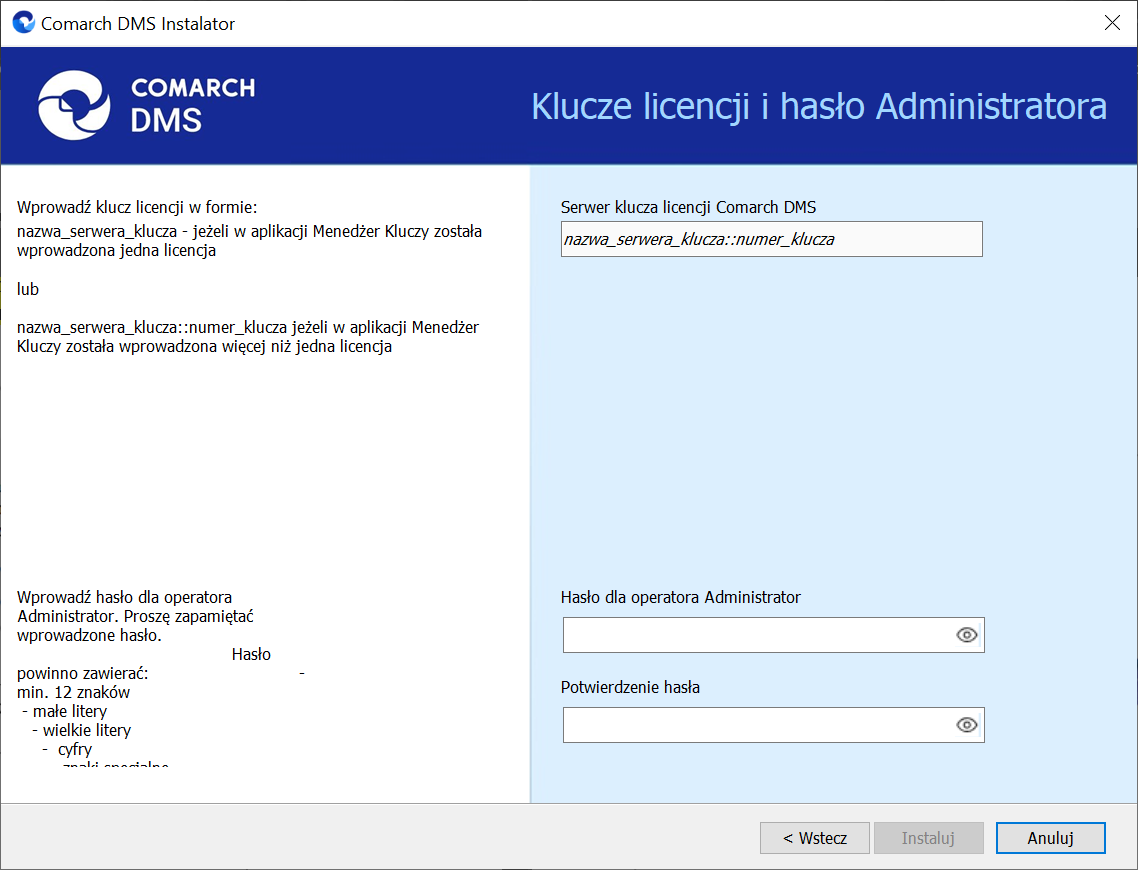The width and height of the screenshot is (1138, 870).
Task: Click the heading Klucze licencji i hasło Administratora
Action: coord(819,106)
